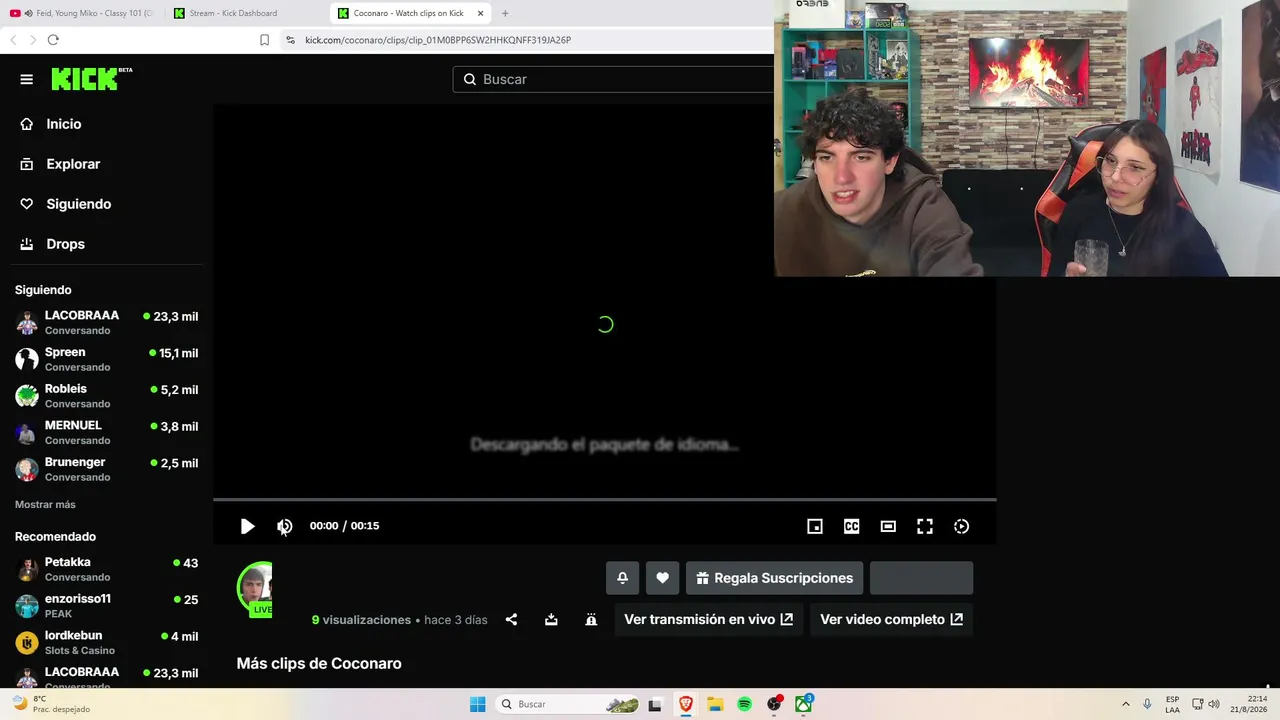Open Ver video completo link
Screen dimensions: 1280x720
(x=891, y=620)
